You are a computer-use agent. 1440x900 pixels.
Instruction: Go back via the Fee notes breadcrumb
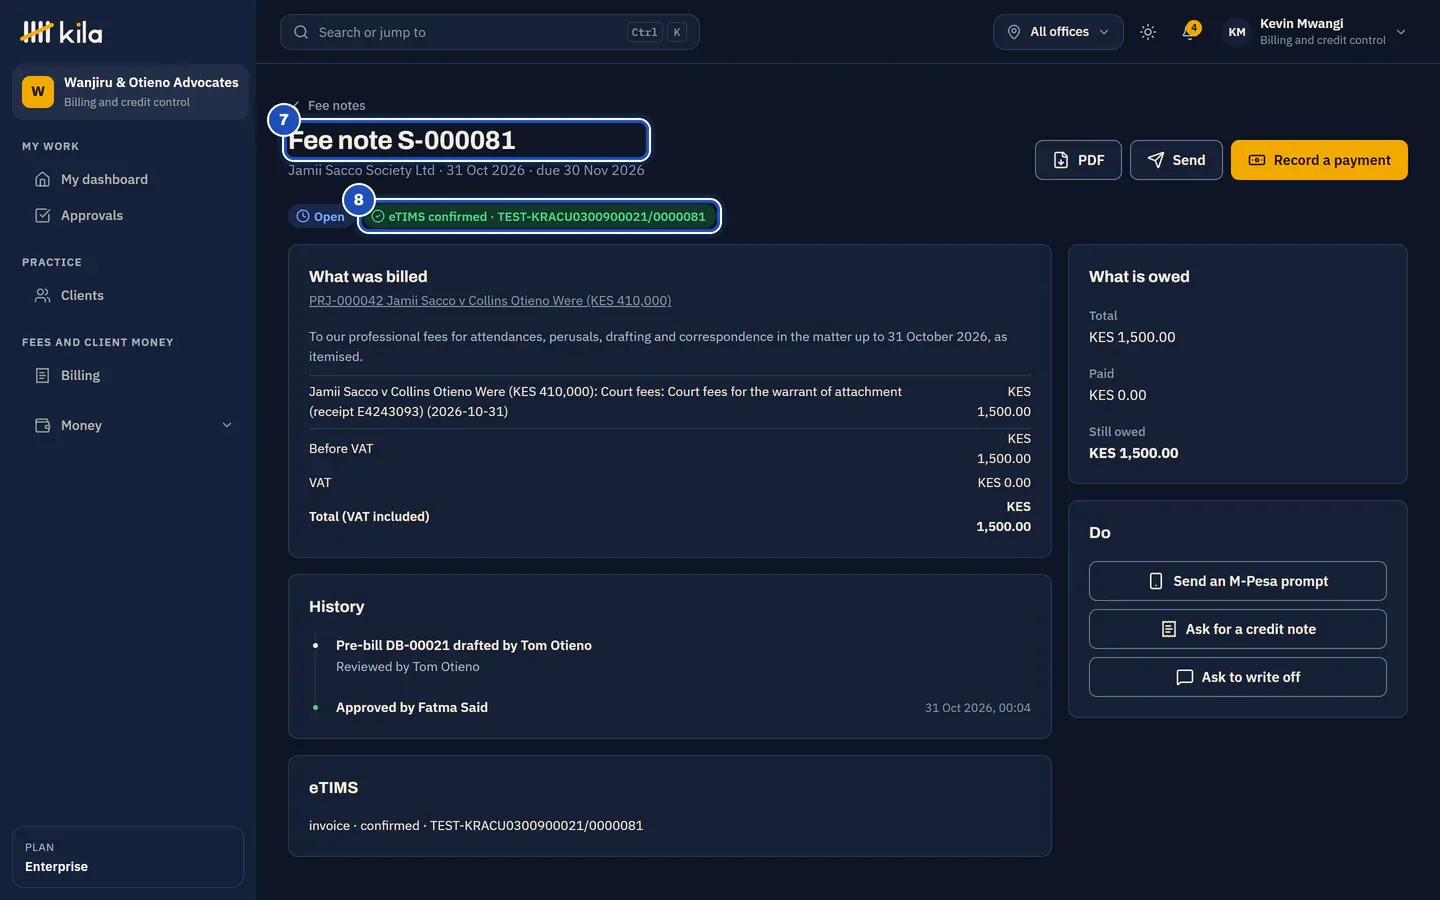329,105
